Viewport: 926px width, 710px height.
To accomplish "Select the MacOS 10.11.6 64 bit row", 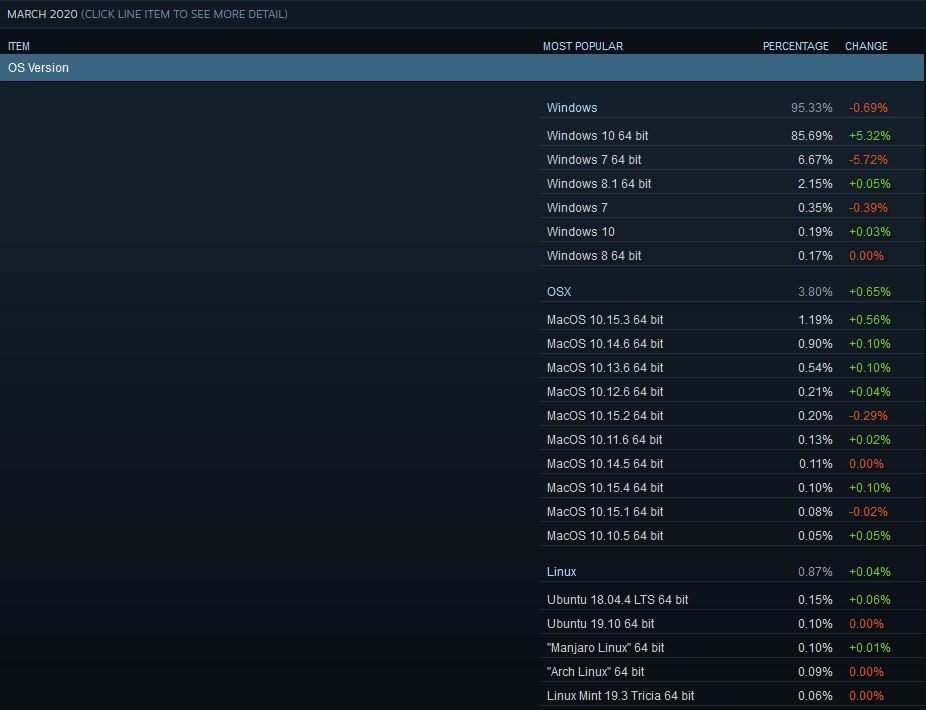I will pos(732,439).
